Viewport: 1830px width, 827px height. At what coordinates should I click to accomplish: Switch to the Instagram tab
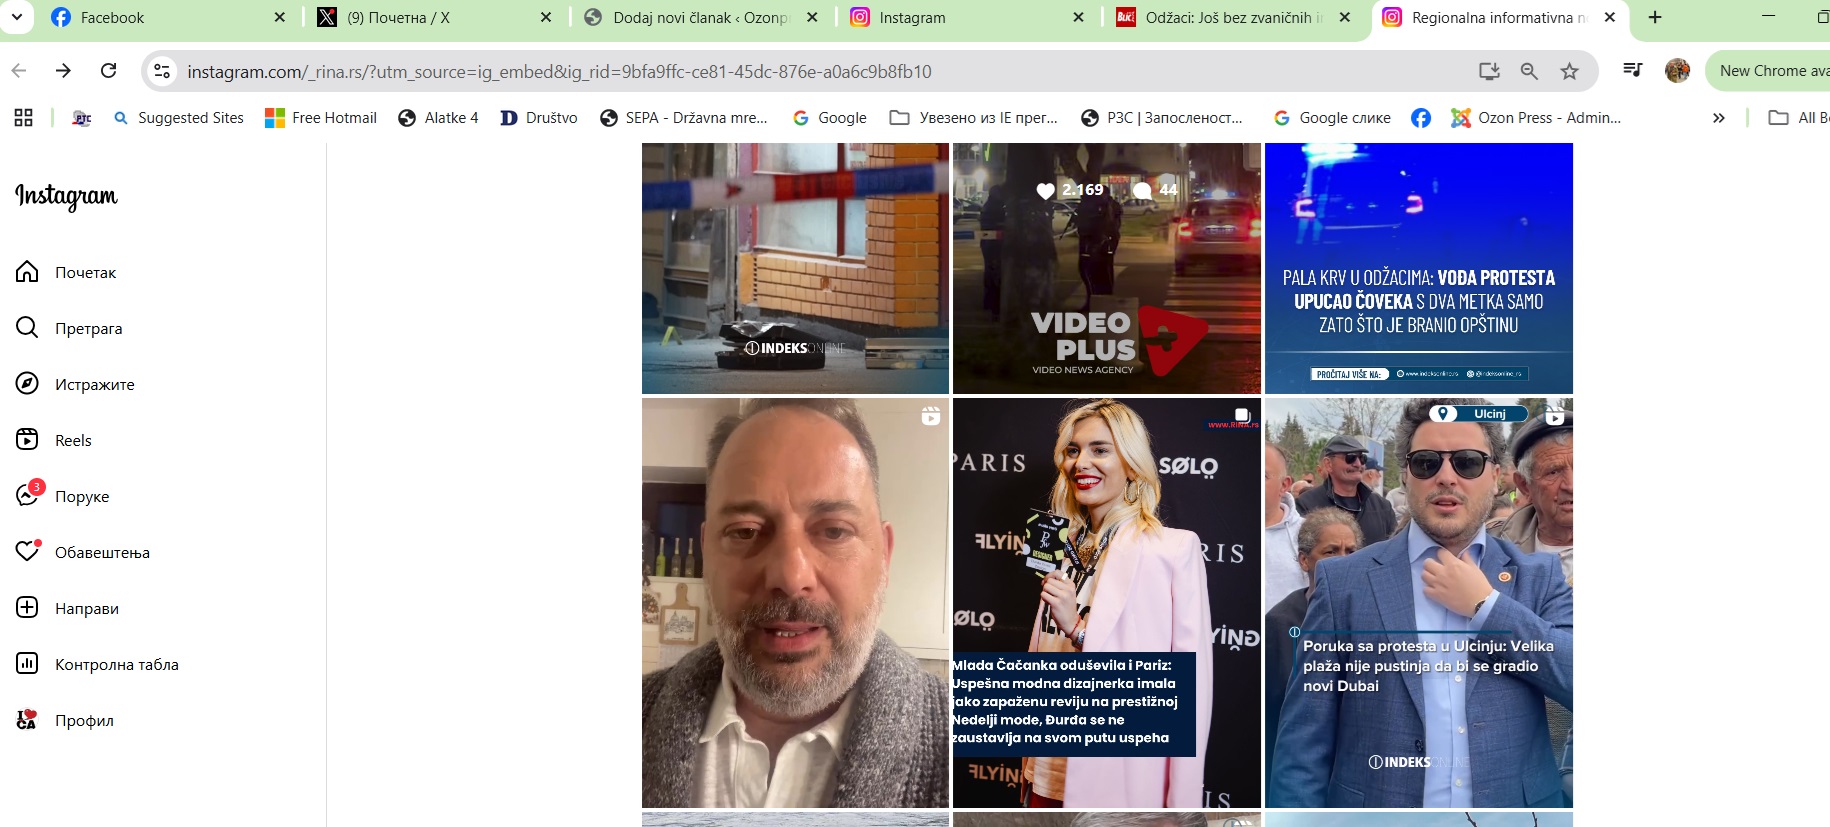[x=967, y=17]
